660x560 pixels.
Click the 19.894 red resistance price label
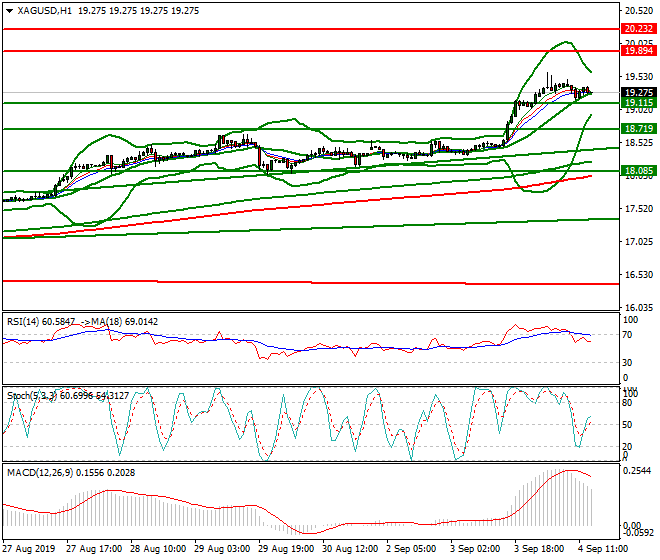coord(639,51)
